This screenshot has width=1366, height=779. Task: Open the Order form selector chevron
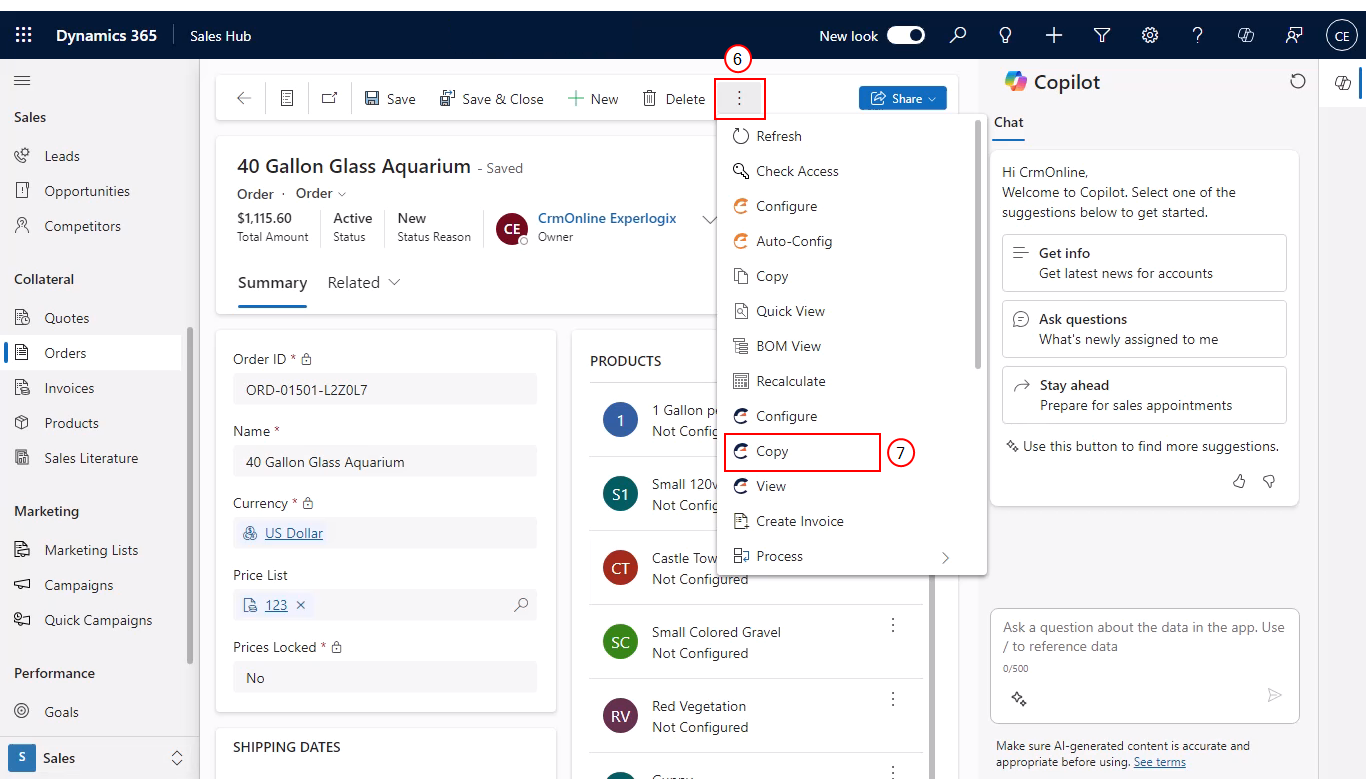click(x=342, y=194)
